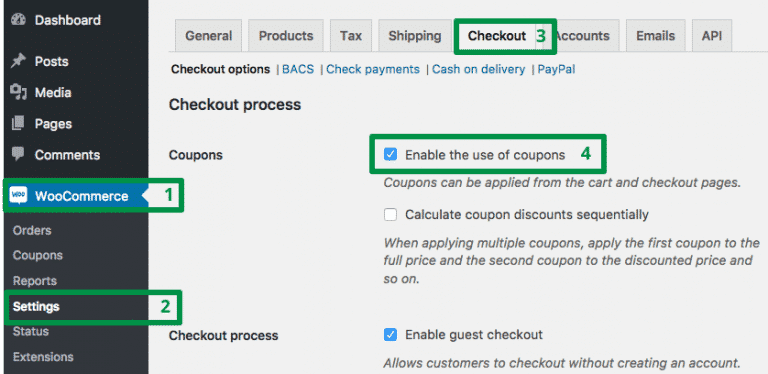This screenshot has width=768, height=374.
Task: Open the Products settings tab
Action: point(286,36)
